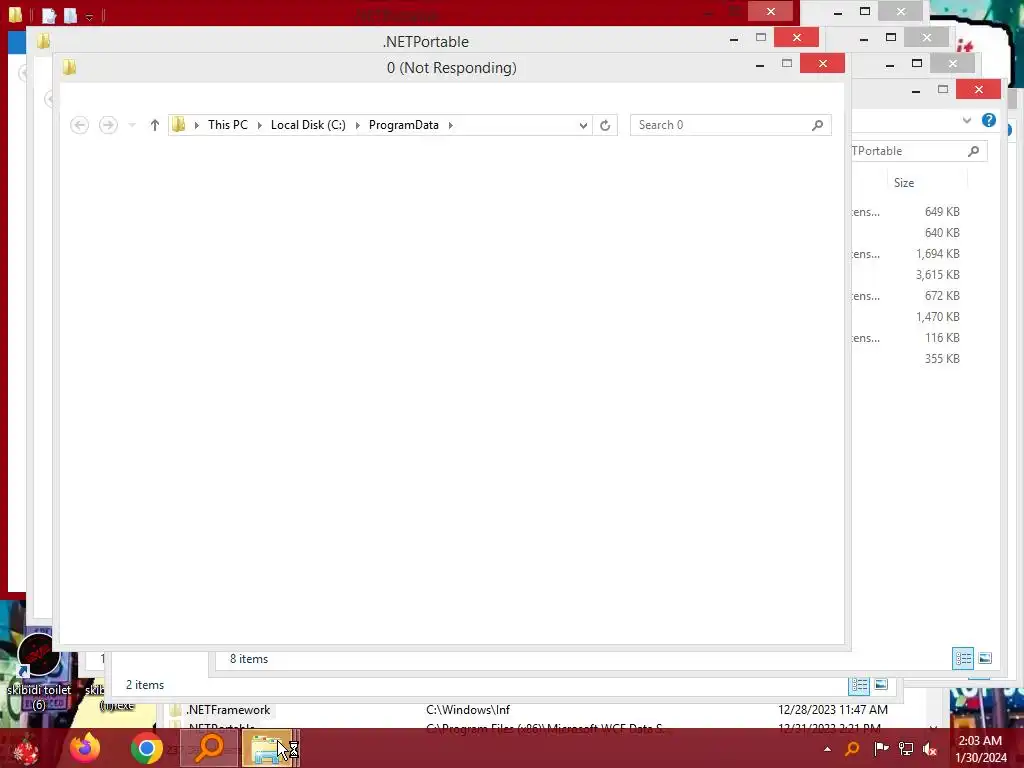Screen dimensions: 1024x768
Task: Select the 3,615 KB size entry
Action: point(937,274)
